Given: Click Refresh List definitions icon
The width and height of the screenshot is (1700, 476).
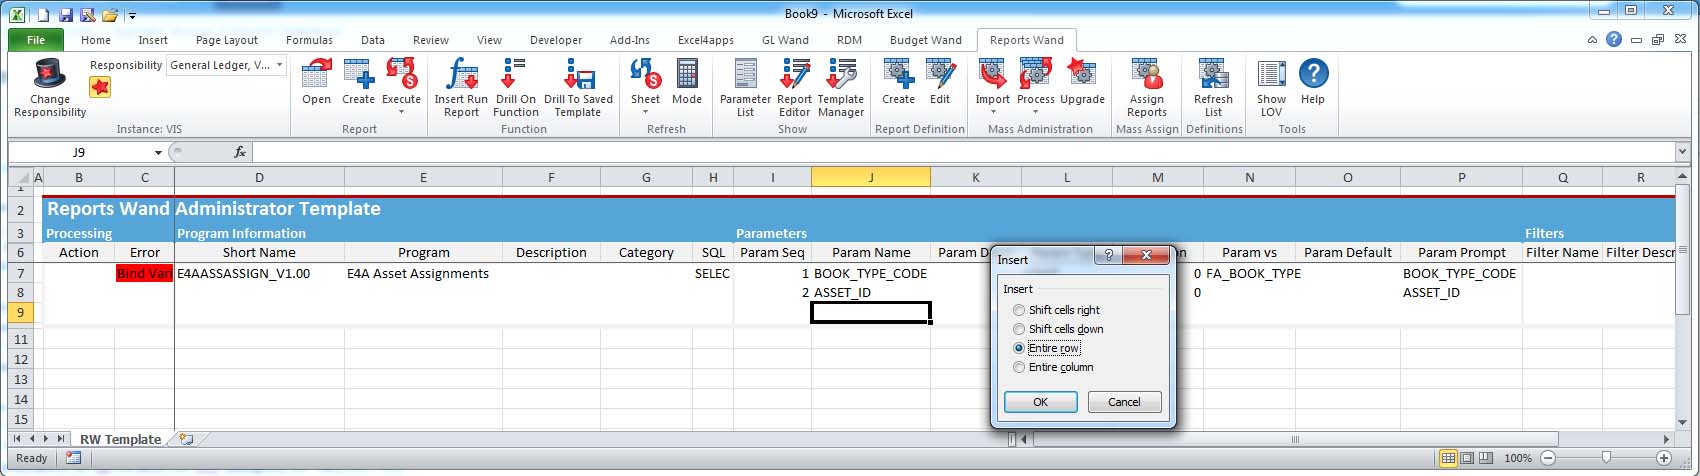Looking at the screenshot, I should point(1213,73).
